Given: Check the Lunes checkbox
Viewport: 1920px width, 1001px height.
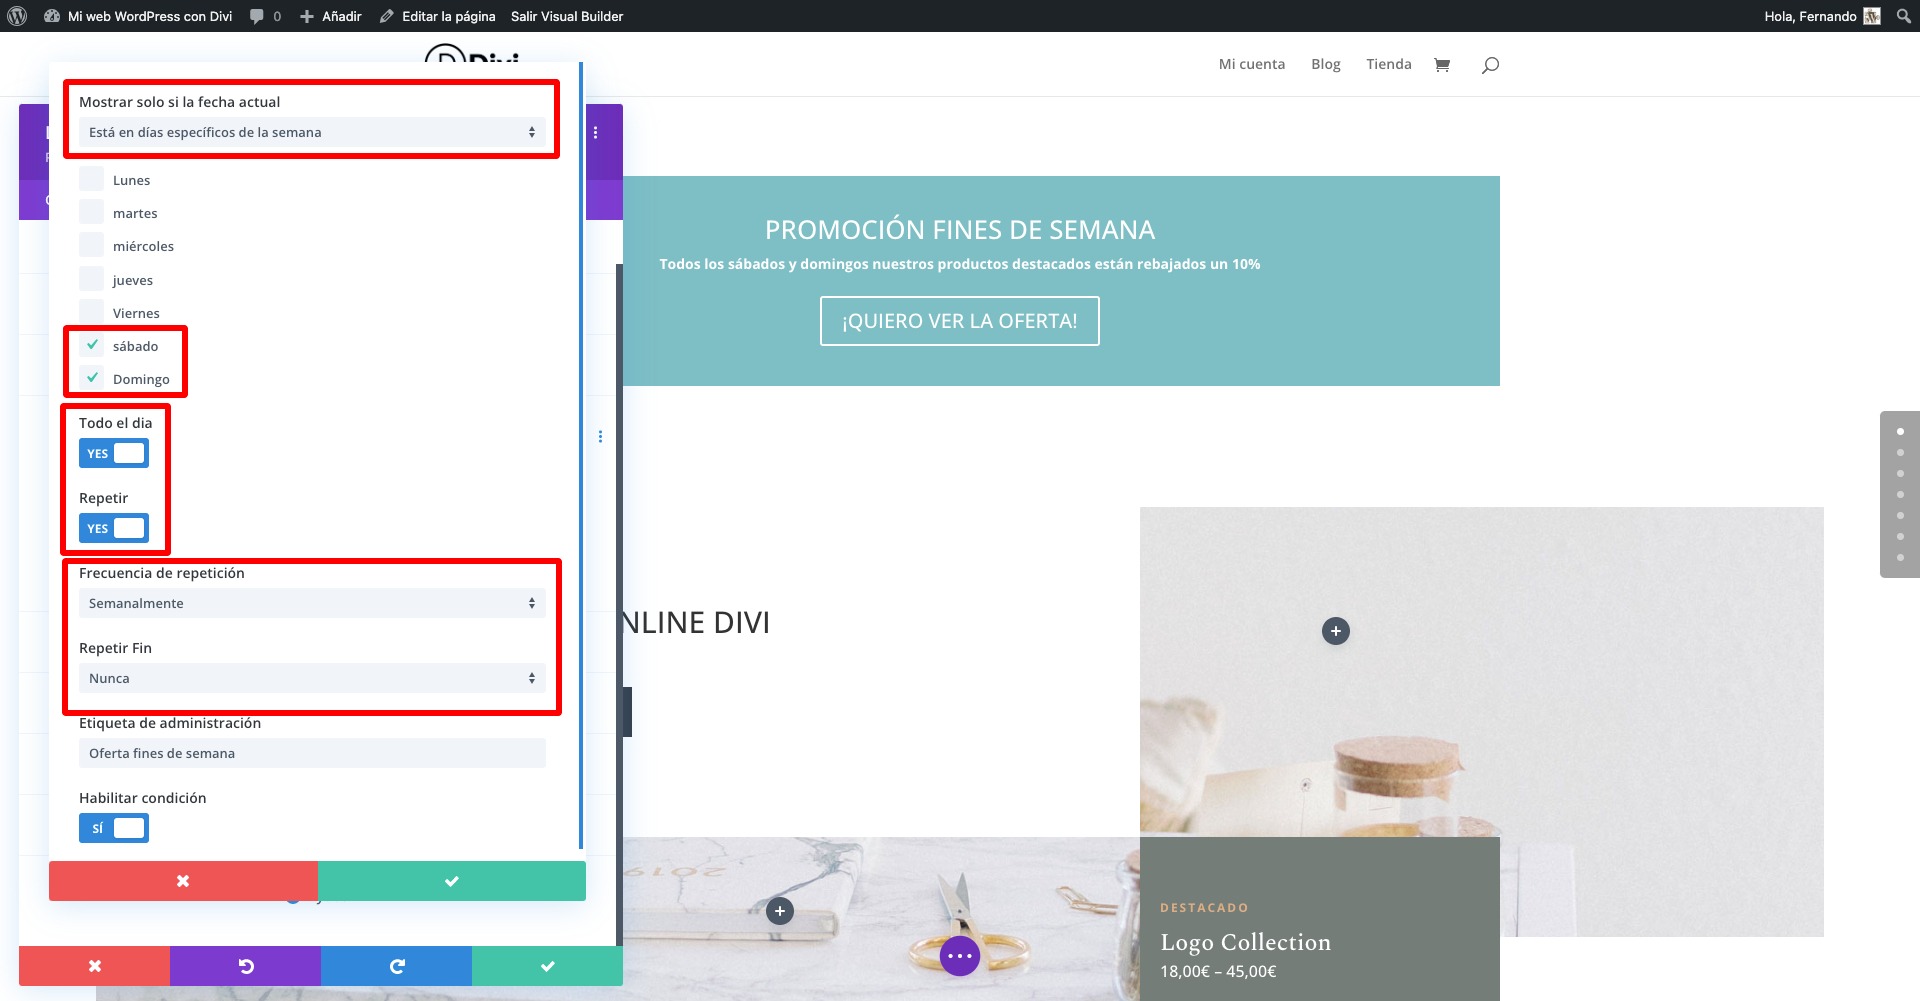Looking at the screenshot, I should click(92, 180).
